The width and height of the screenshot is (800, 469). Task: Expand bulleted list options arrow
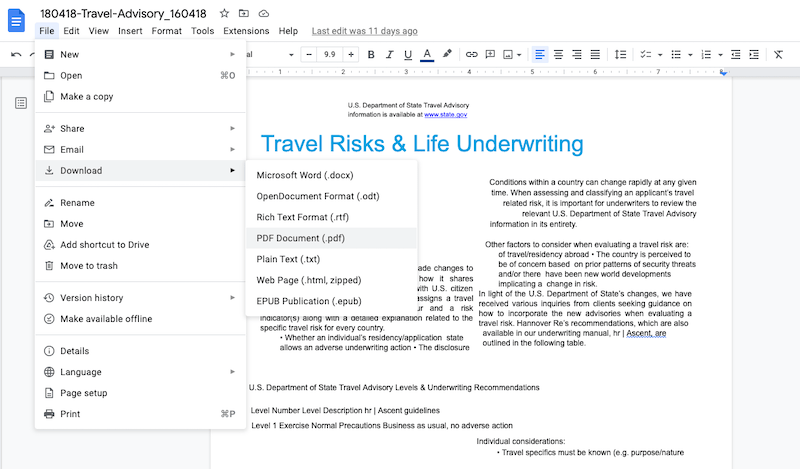(690, 55)
